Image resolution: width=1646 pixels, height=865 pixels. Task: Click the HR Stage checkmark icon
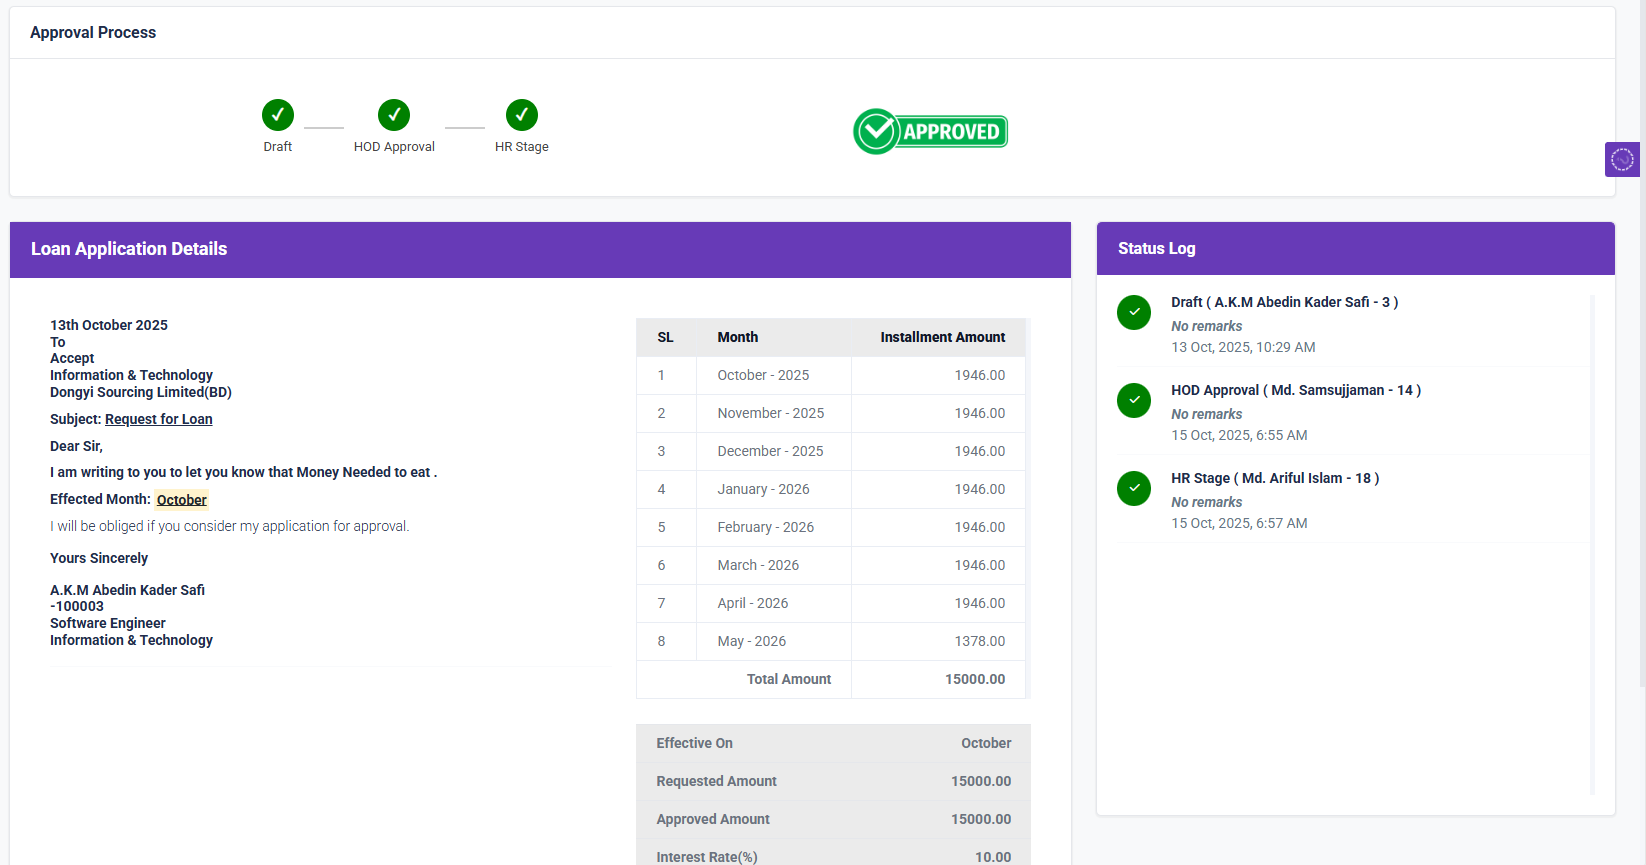(x=522, y=115)
